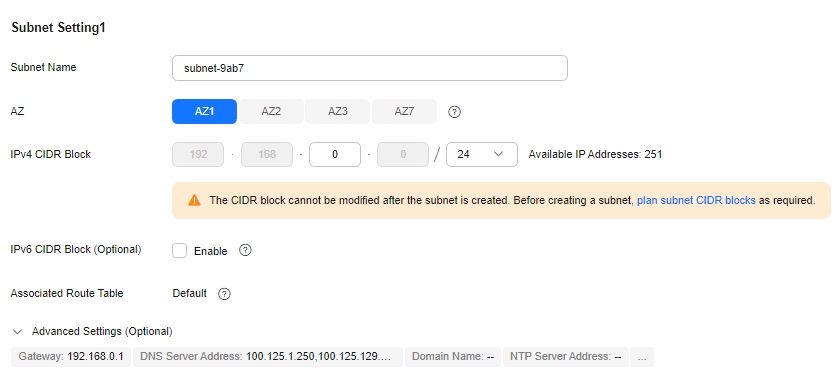Open the subnet mask 24 dropdown
The image size is (835, 376).
click(482, 154)
